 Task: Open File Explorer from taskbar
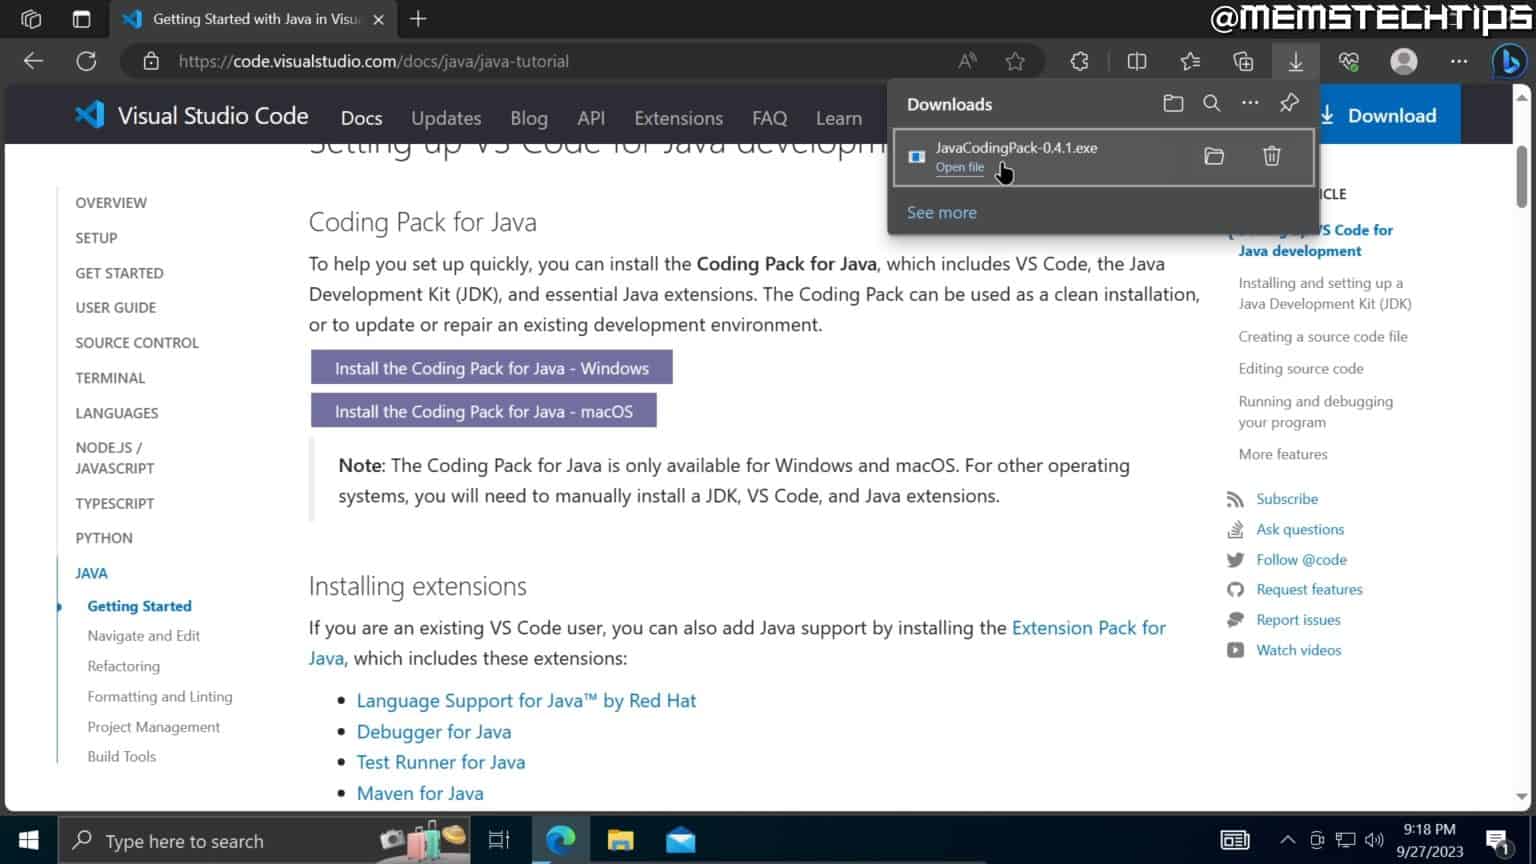tap(620, 841)
